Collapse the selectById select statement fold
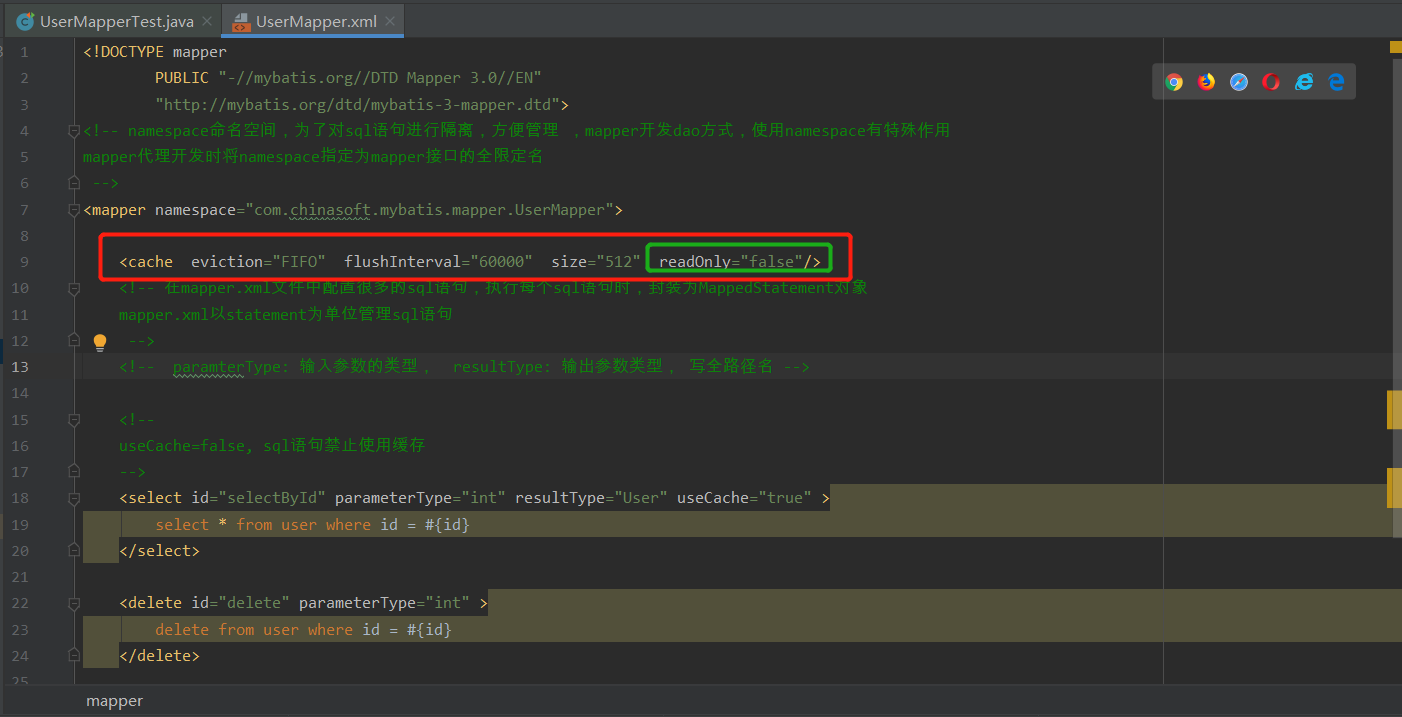Image resolution: width=1402 pixels, height=717 pixels. click(x=73, y=497)
